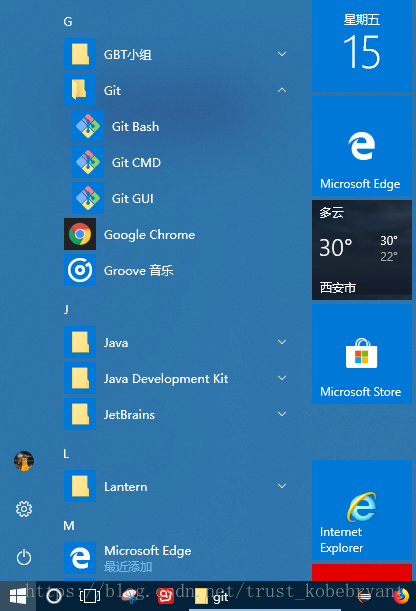Open Cortana circle in the taskbar

point(54,596)
